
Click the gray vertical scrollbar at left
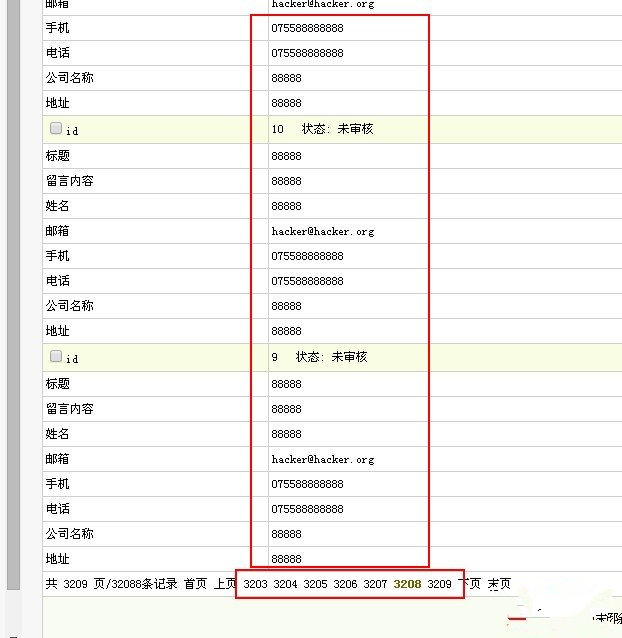pos(12,300)
